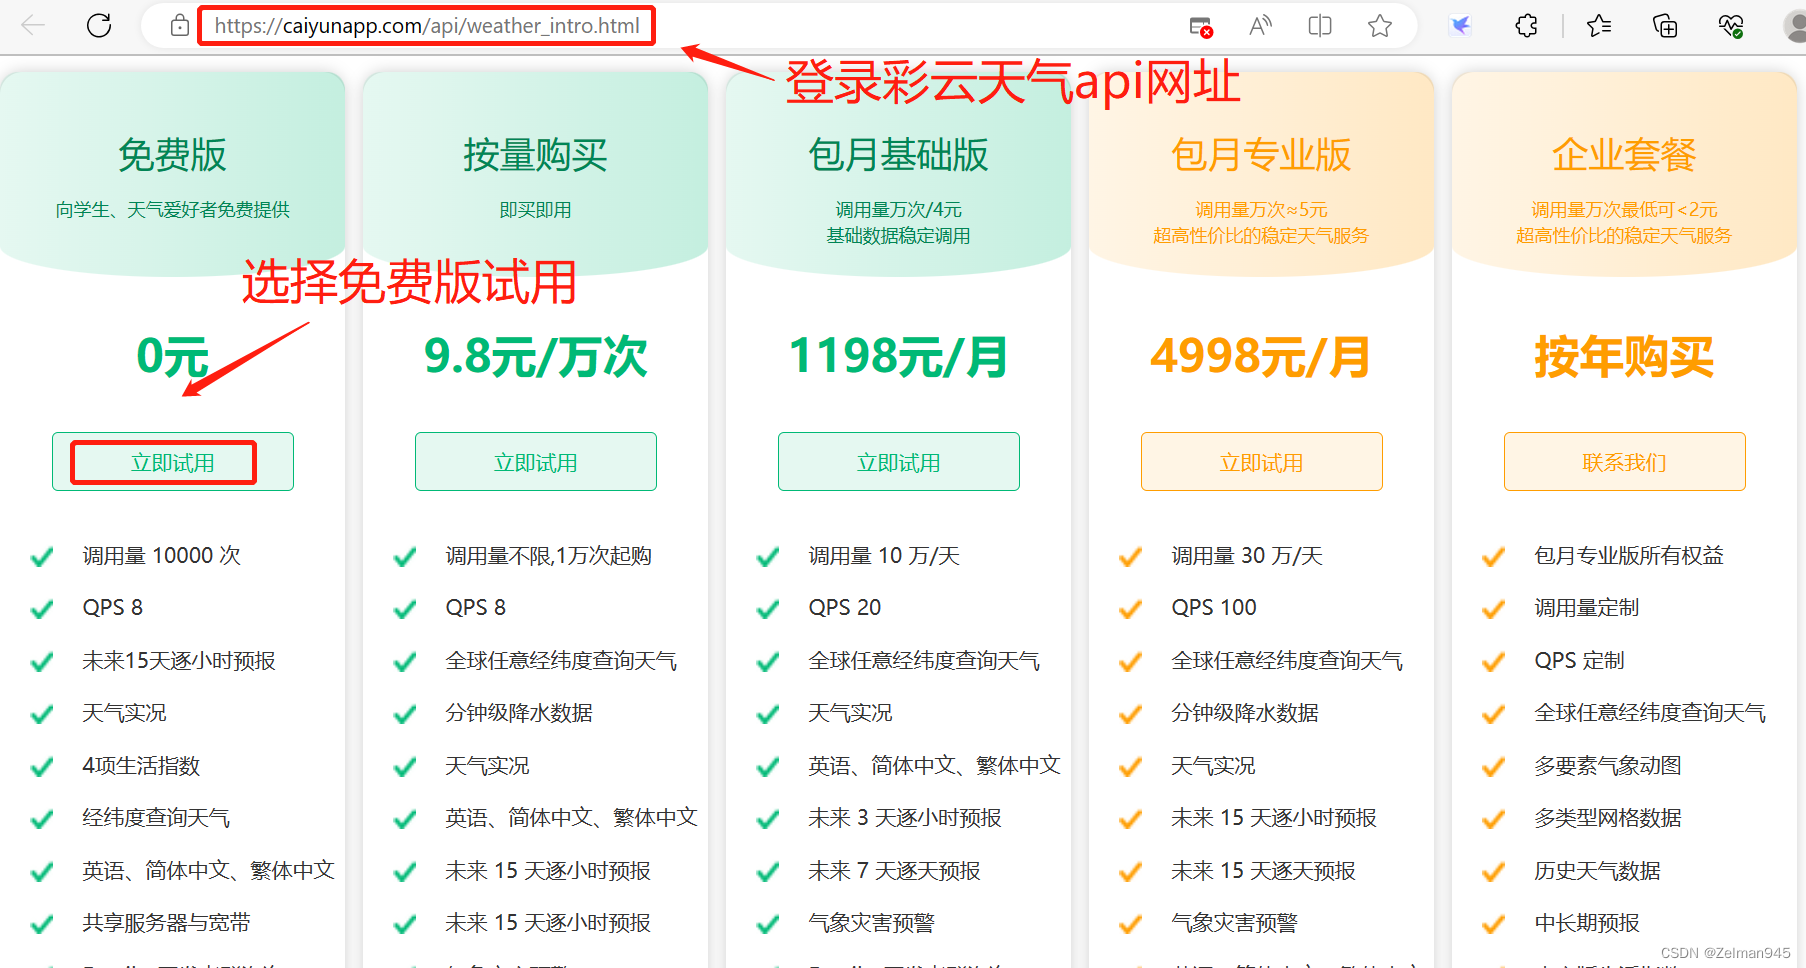Screen dimensions: 1806x968
Task: Click 调用量万次/4元 subtitle
Action: pos(899,210)
